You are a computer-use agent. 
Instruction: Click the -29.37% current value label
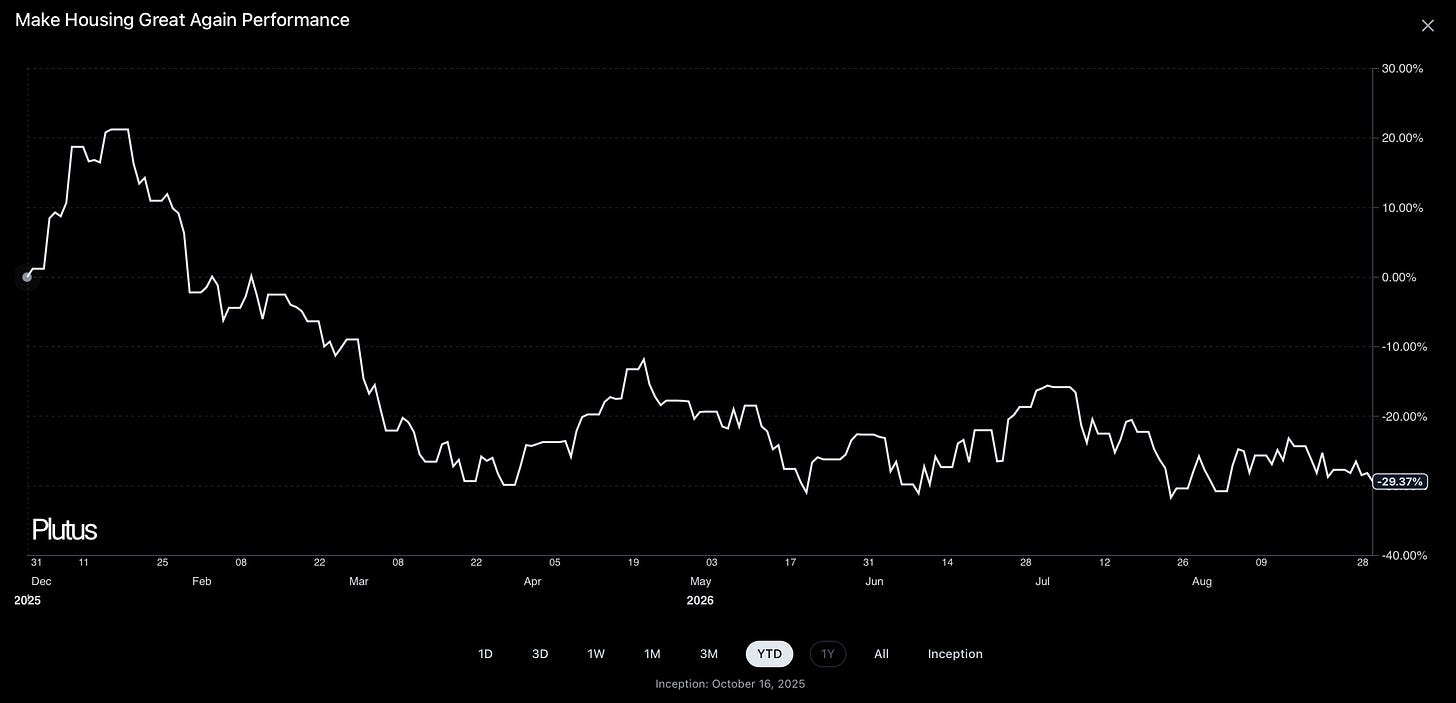1399,482
